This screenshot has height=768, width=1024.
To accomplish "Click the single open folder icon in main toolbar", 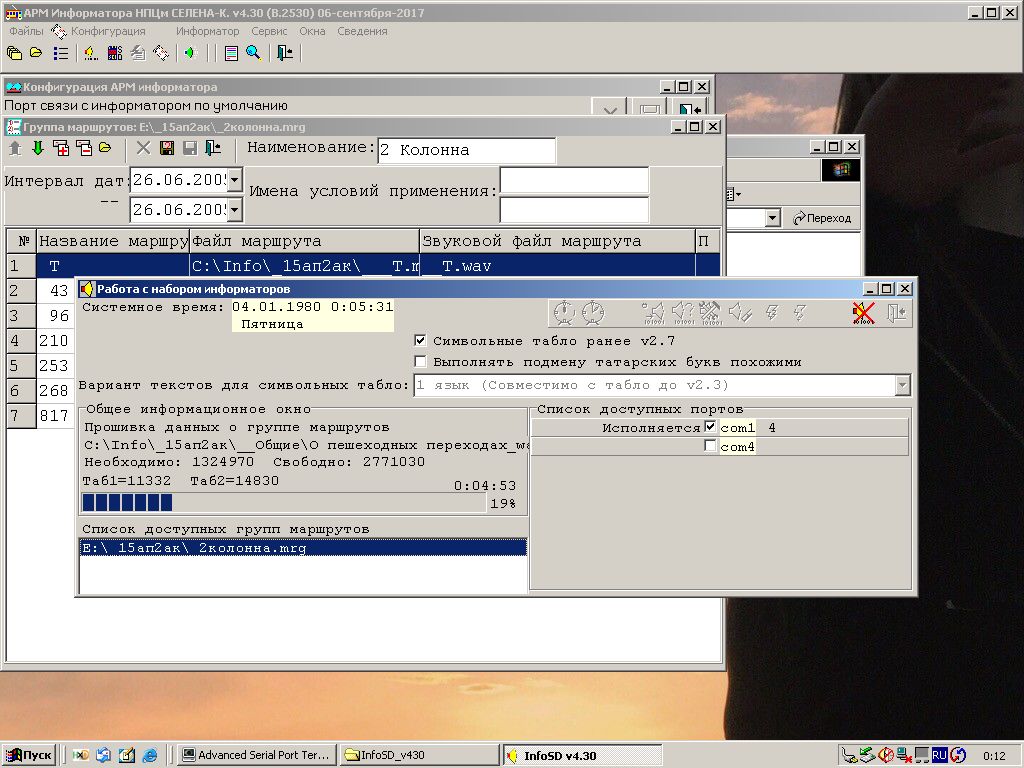I will pos(37,53).
